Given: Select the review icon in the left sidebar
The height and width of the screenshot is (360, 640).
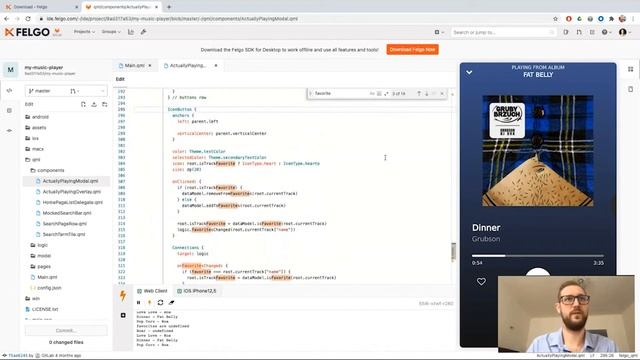Looking at the screenshot, I should coord(9,111).
